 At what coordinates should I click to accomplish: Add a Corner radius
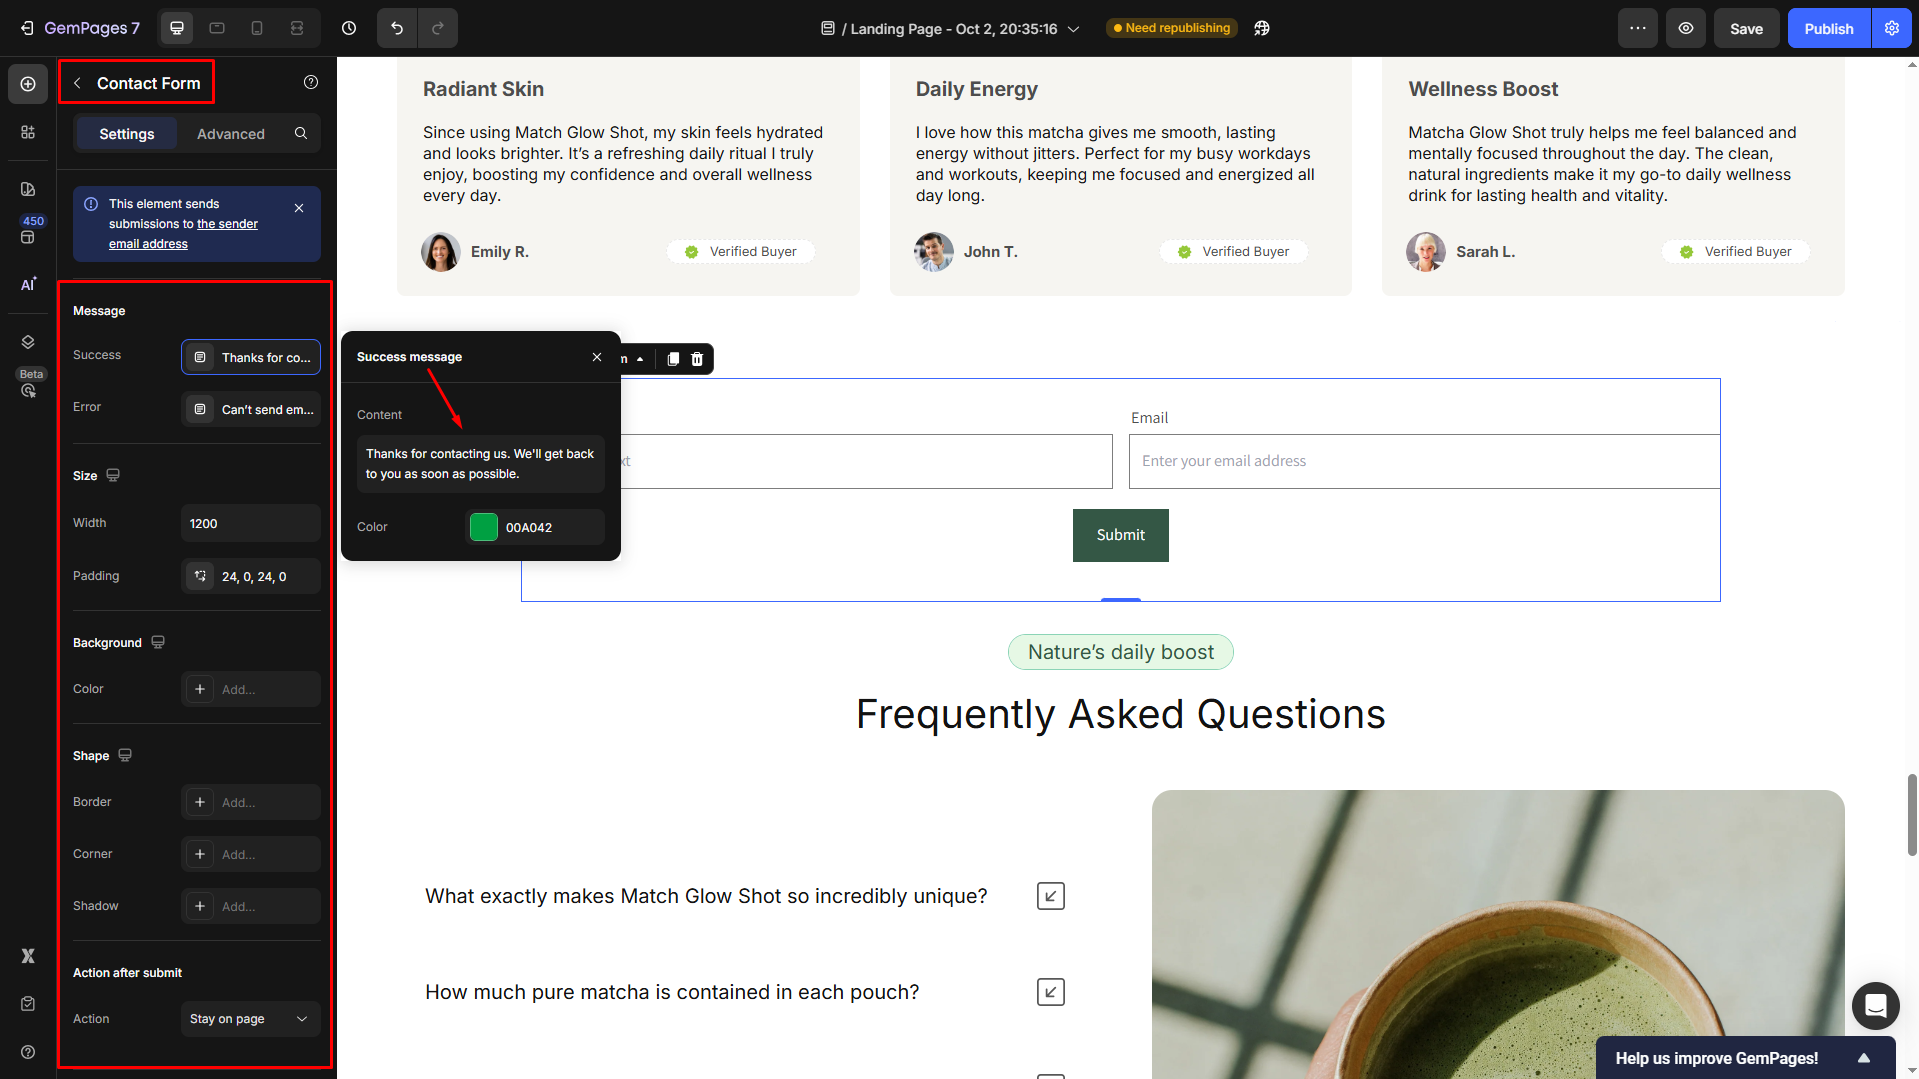[x=251, y=854]
